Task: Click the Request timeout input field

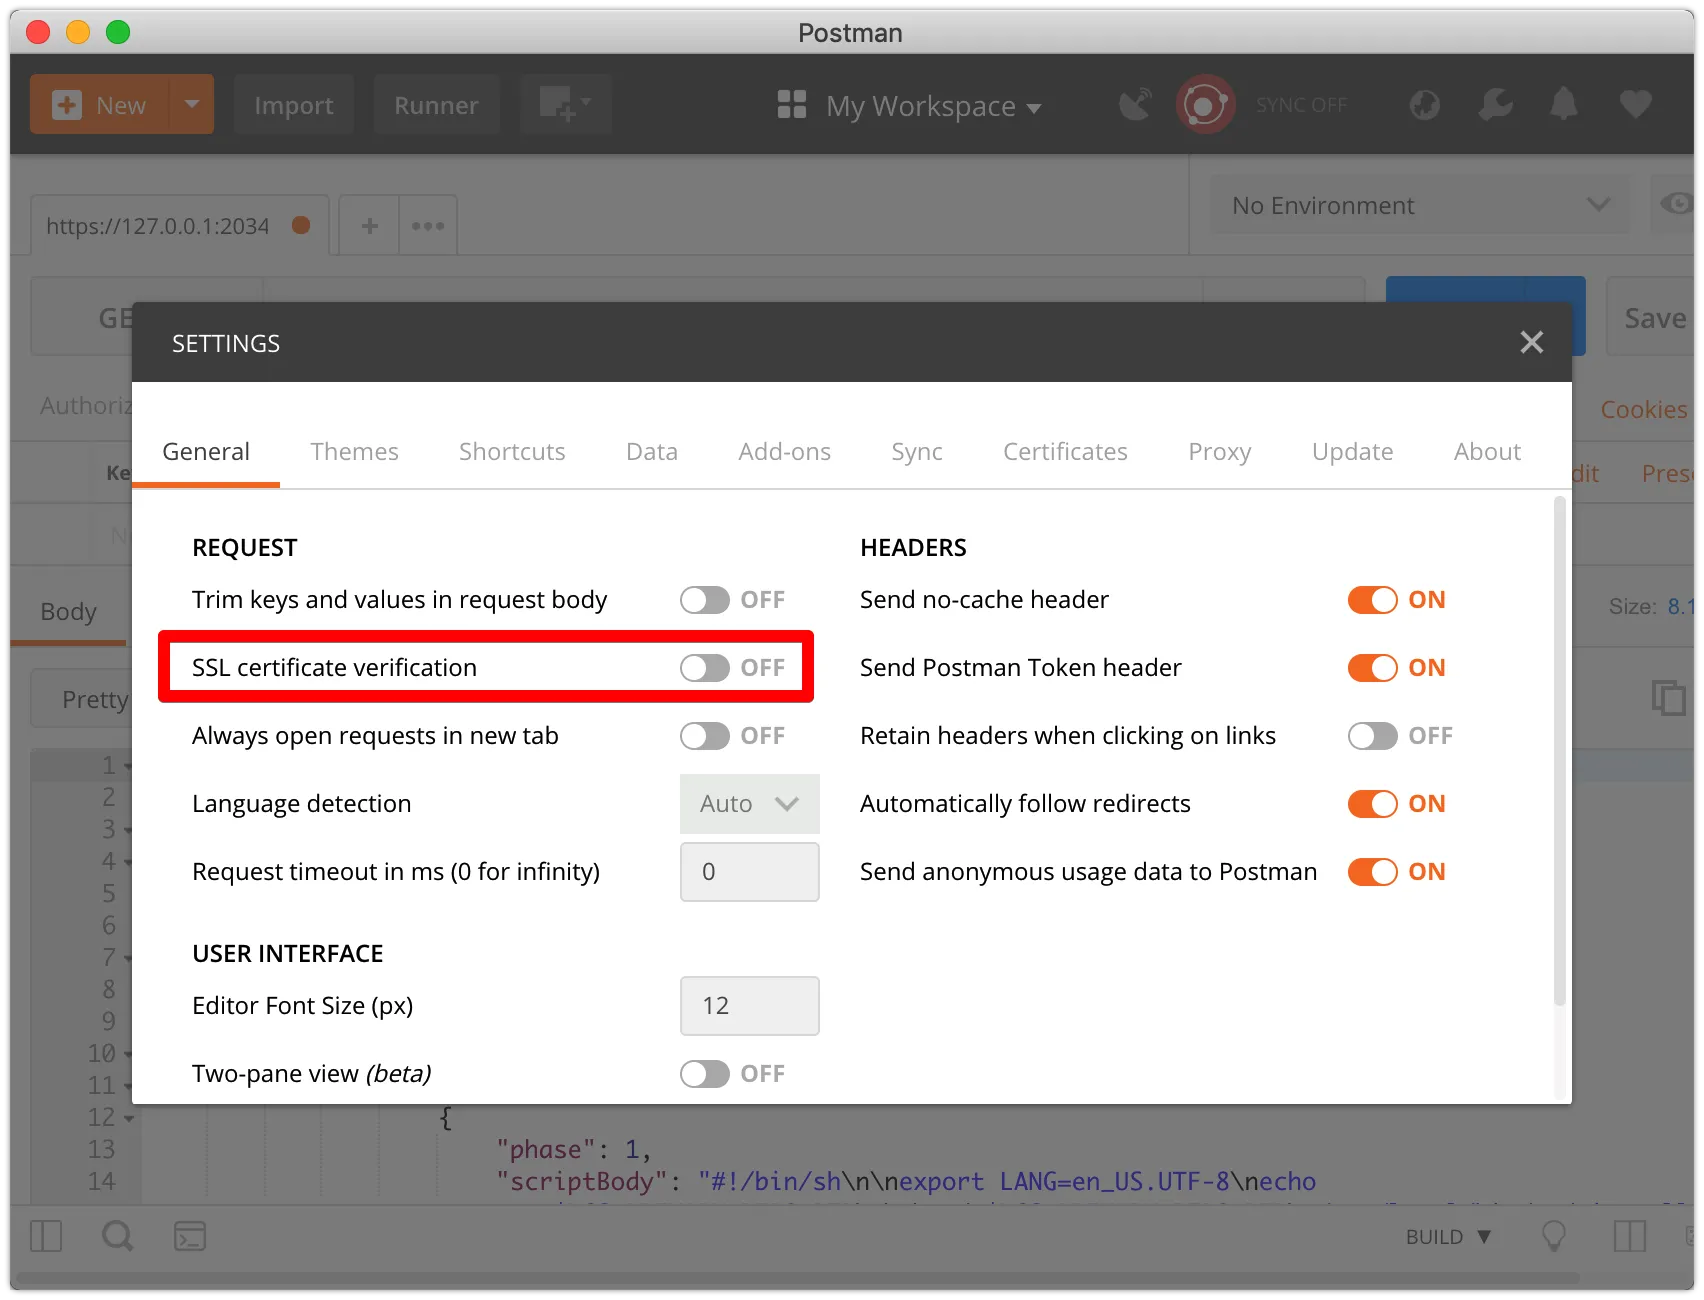Action: pyautogui.click(x=750, y=872)
